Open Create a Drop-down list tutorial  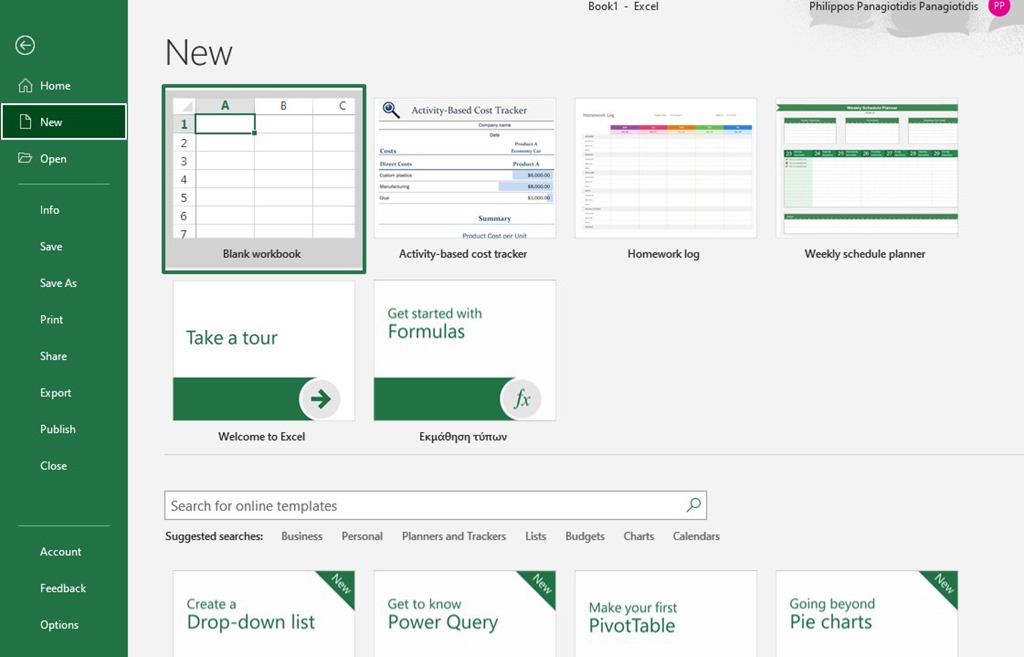tap(264, 613)
